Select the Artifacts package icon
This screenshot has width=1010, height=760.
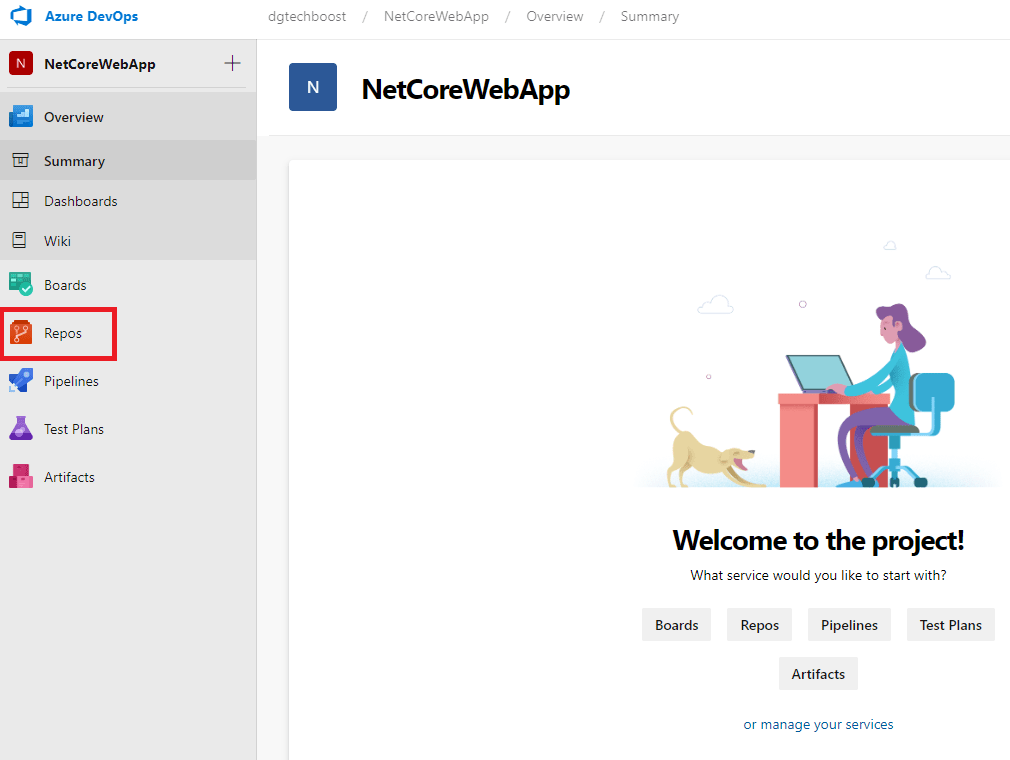21,477
